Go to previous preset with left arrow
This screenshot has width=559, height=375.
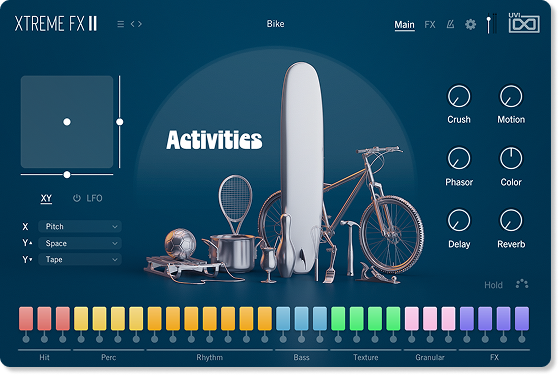point(133,24)
